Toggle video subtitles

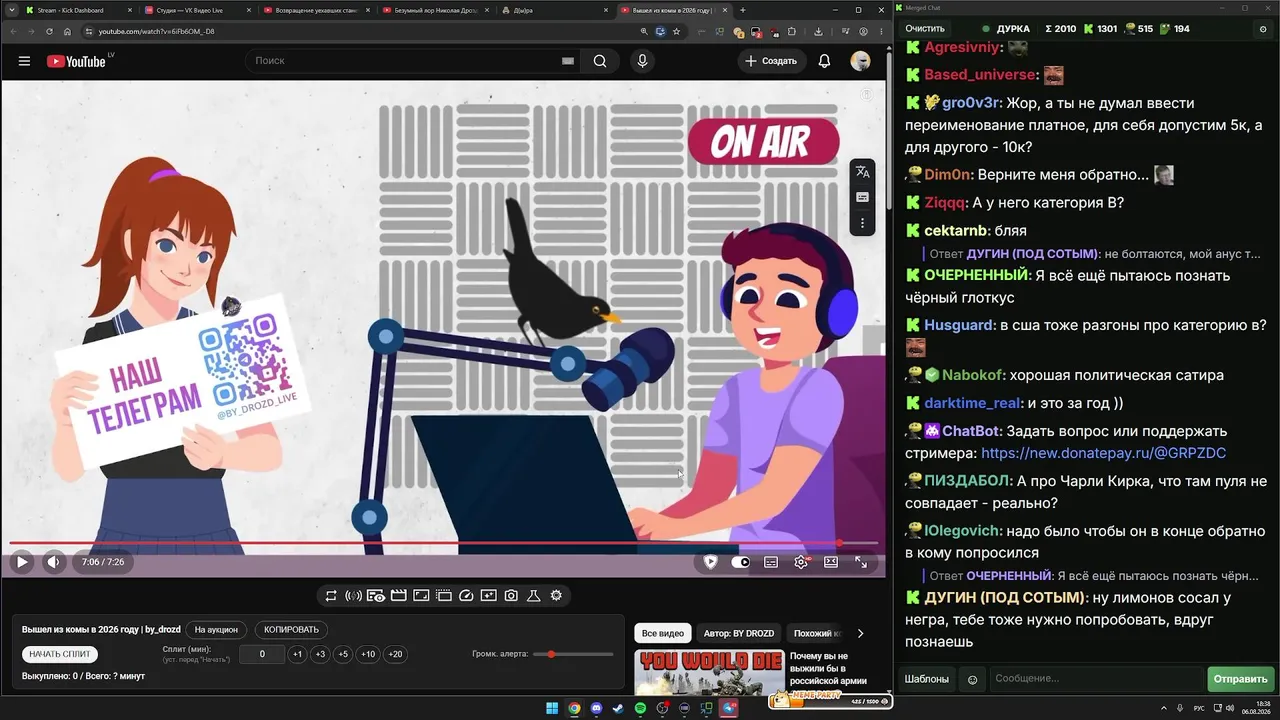click(x=771, y=562)
